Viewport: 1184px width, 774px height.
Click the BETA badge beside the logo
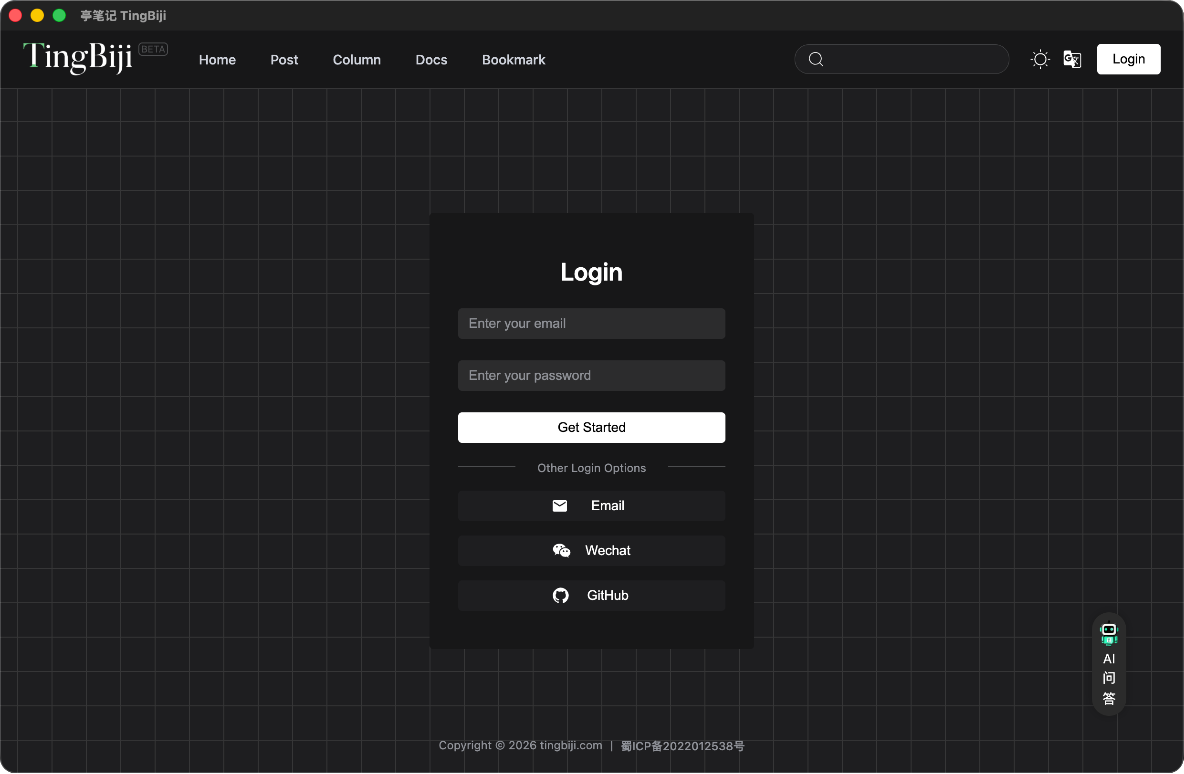[x=153, y=49]
